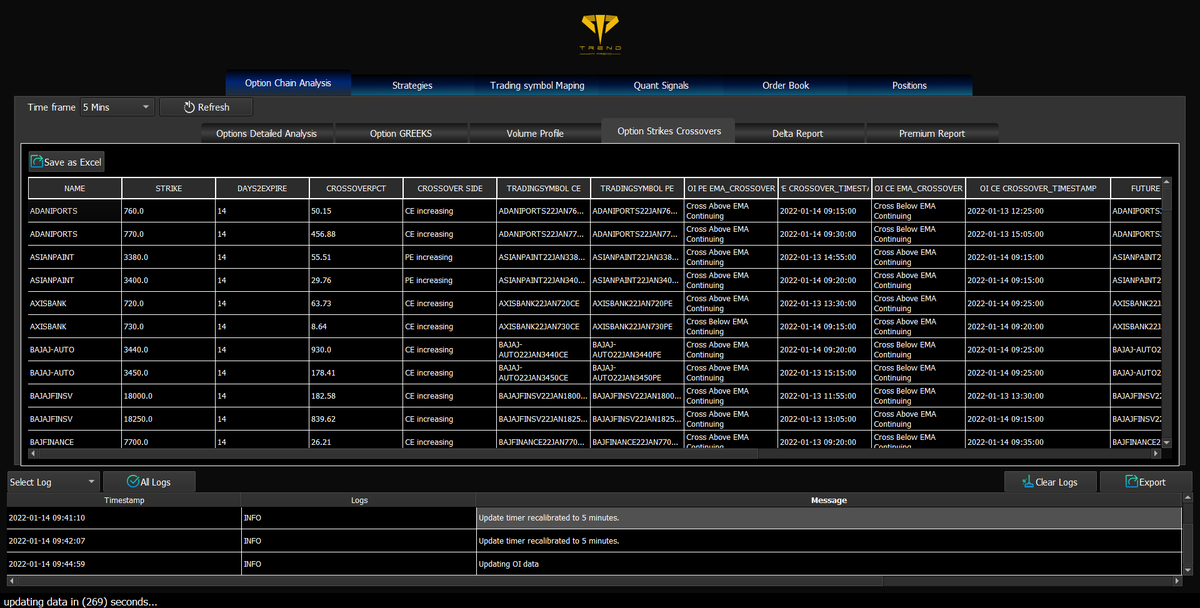
Task: Click crossover percent value 456.88
Action: [x=356, y=234]
